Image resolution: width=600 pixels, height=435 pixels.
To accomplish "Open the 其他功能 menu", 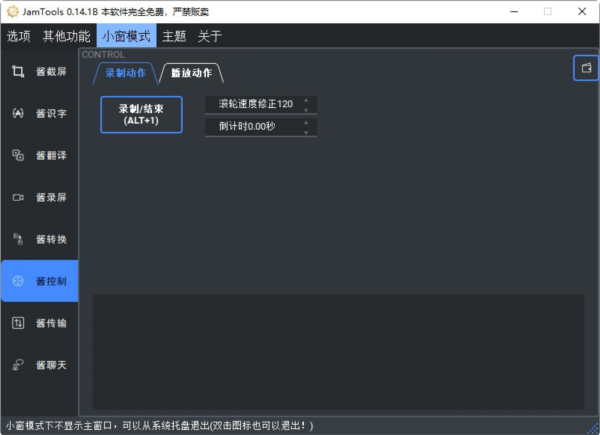I will tap(66, 36).
